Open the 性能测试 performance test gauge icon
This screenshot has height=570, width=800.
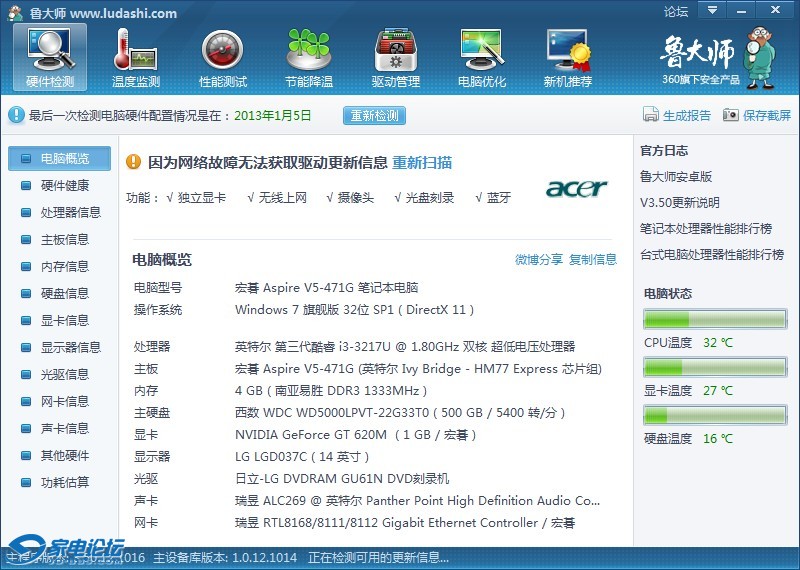pyautogui.click(x=222, y=57)
